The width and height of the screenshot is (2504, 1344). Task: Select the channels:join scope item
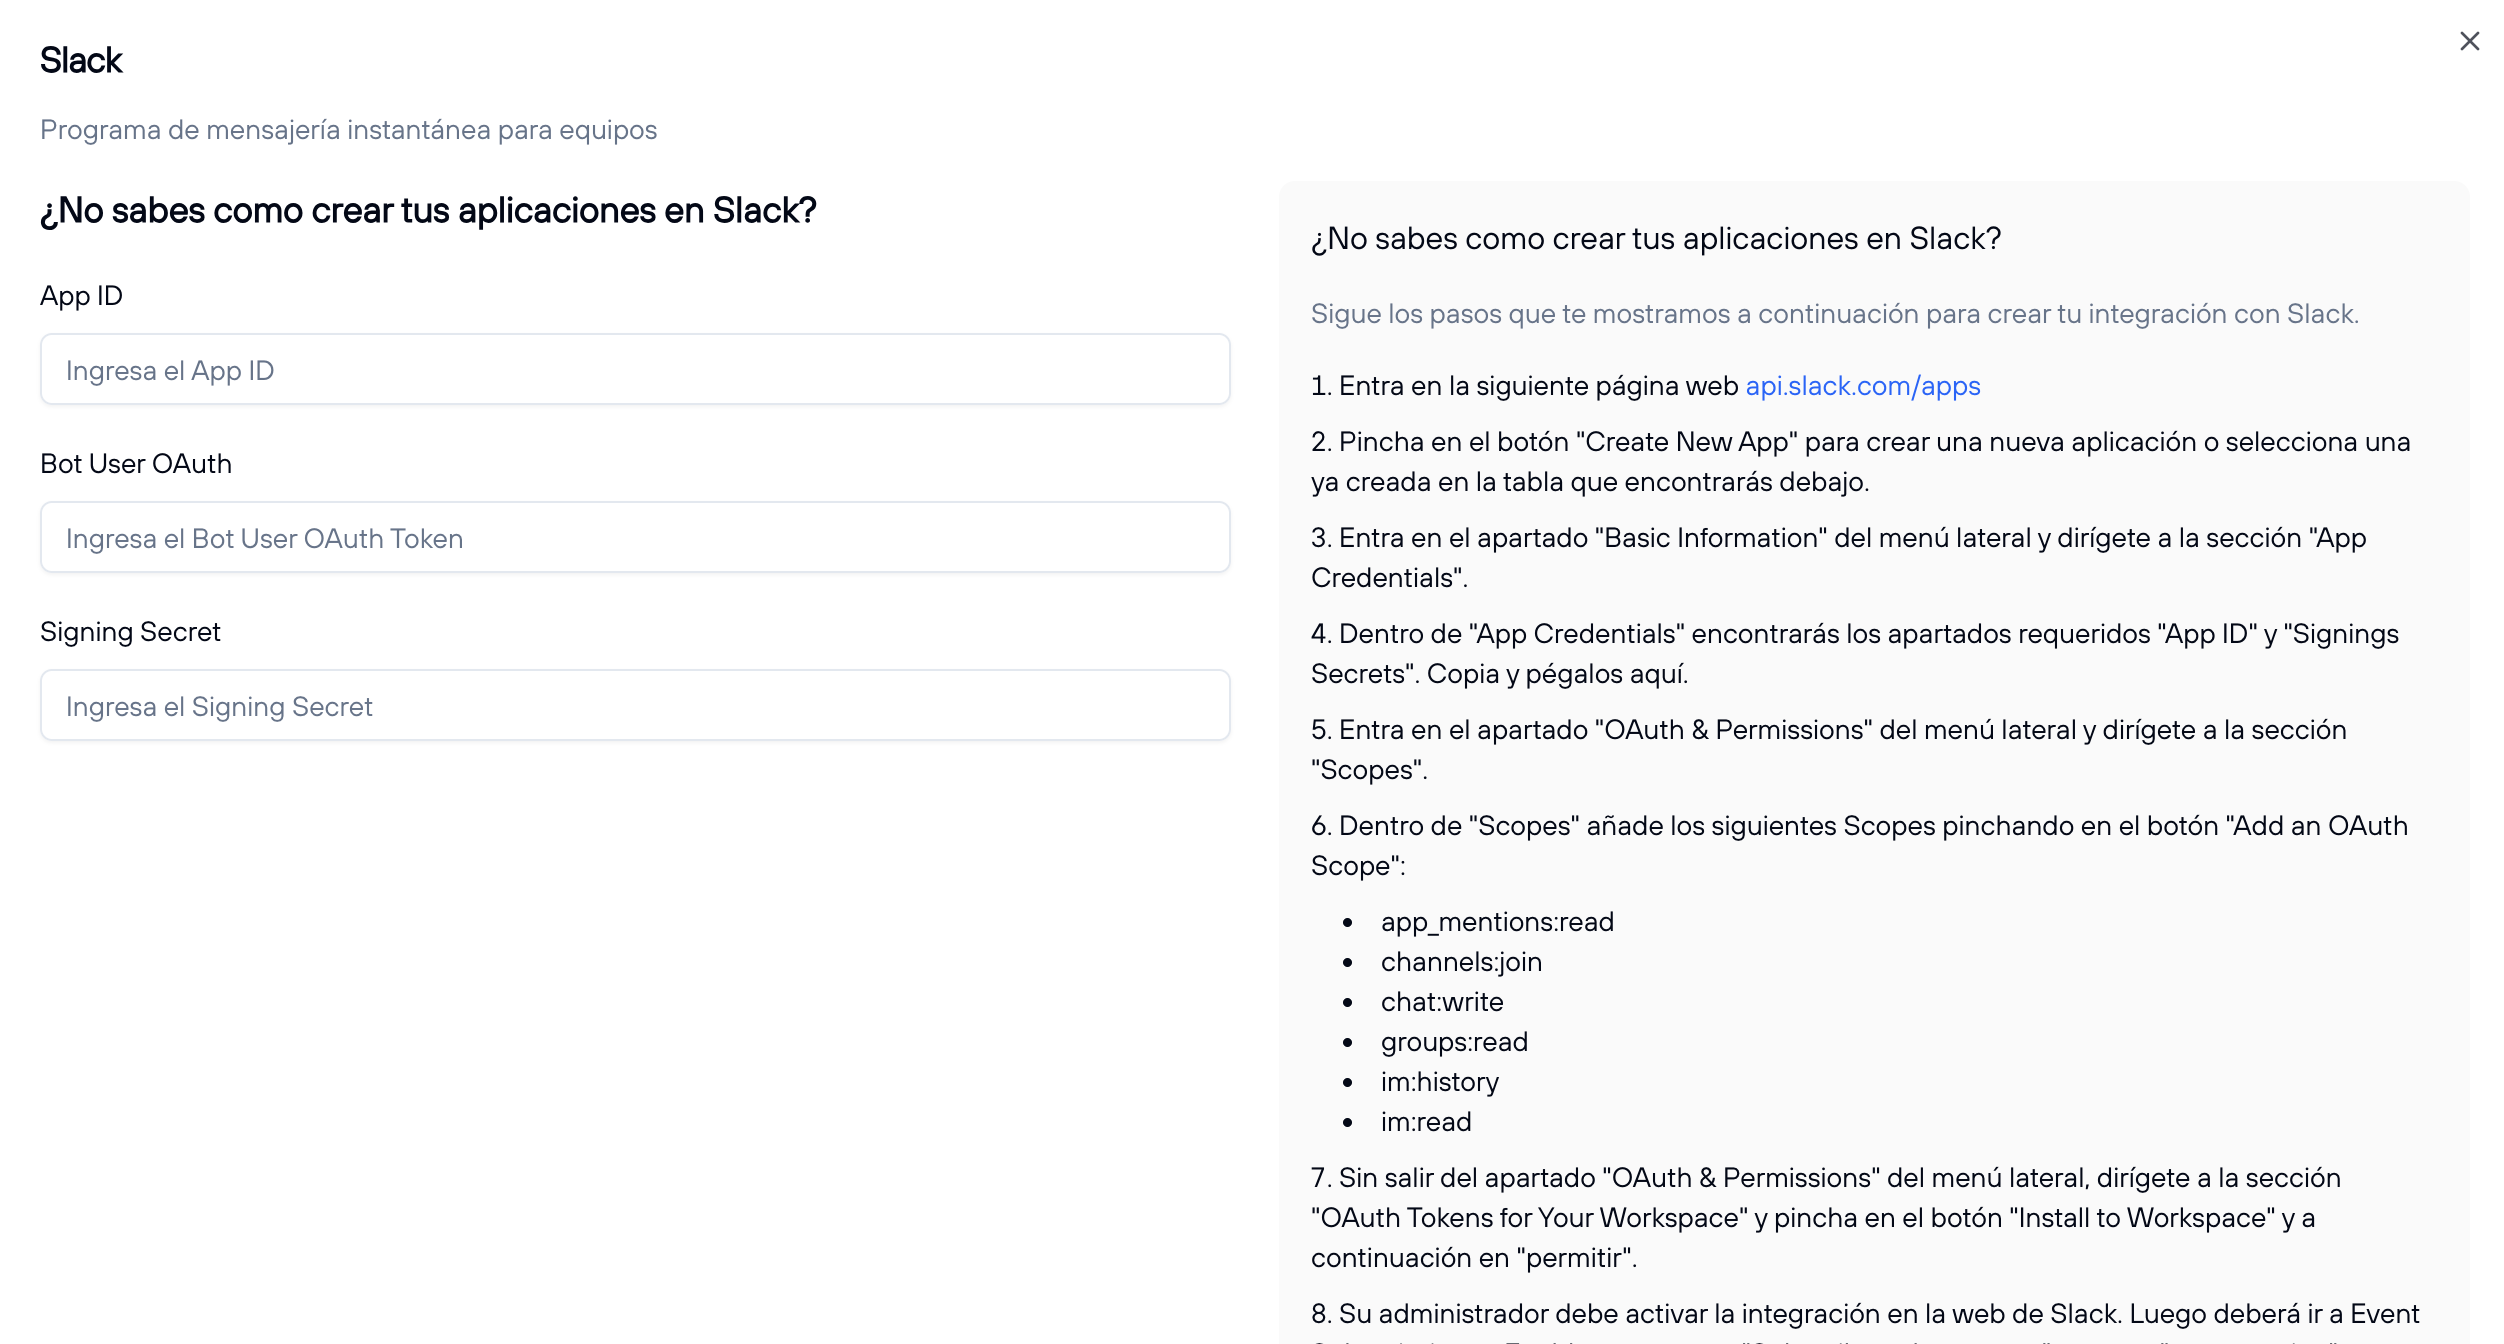click(1461, 961)
